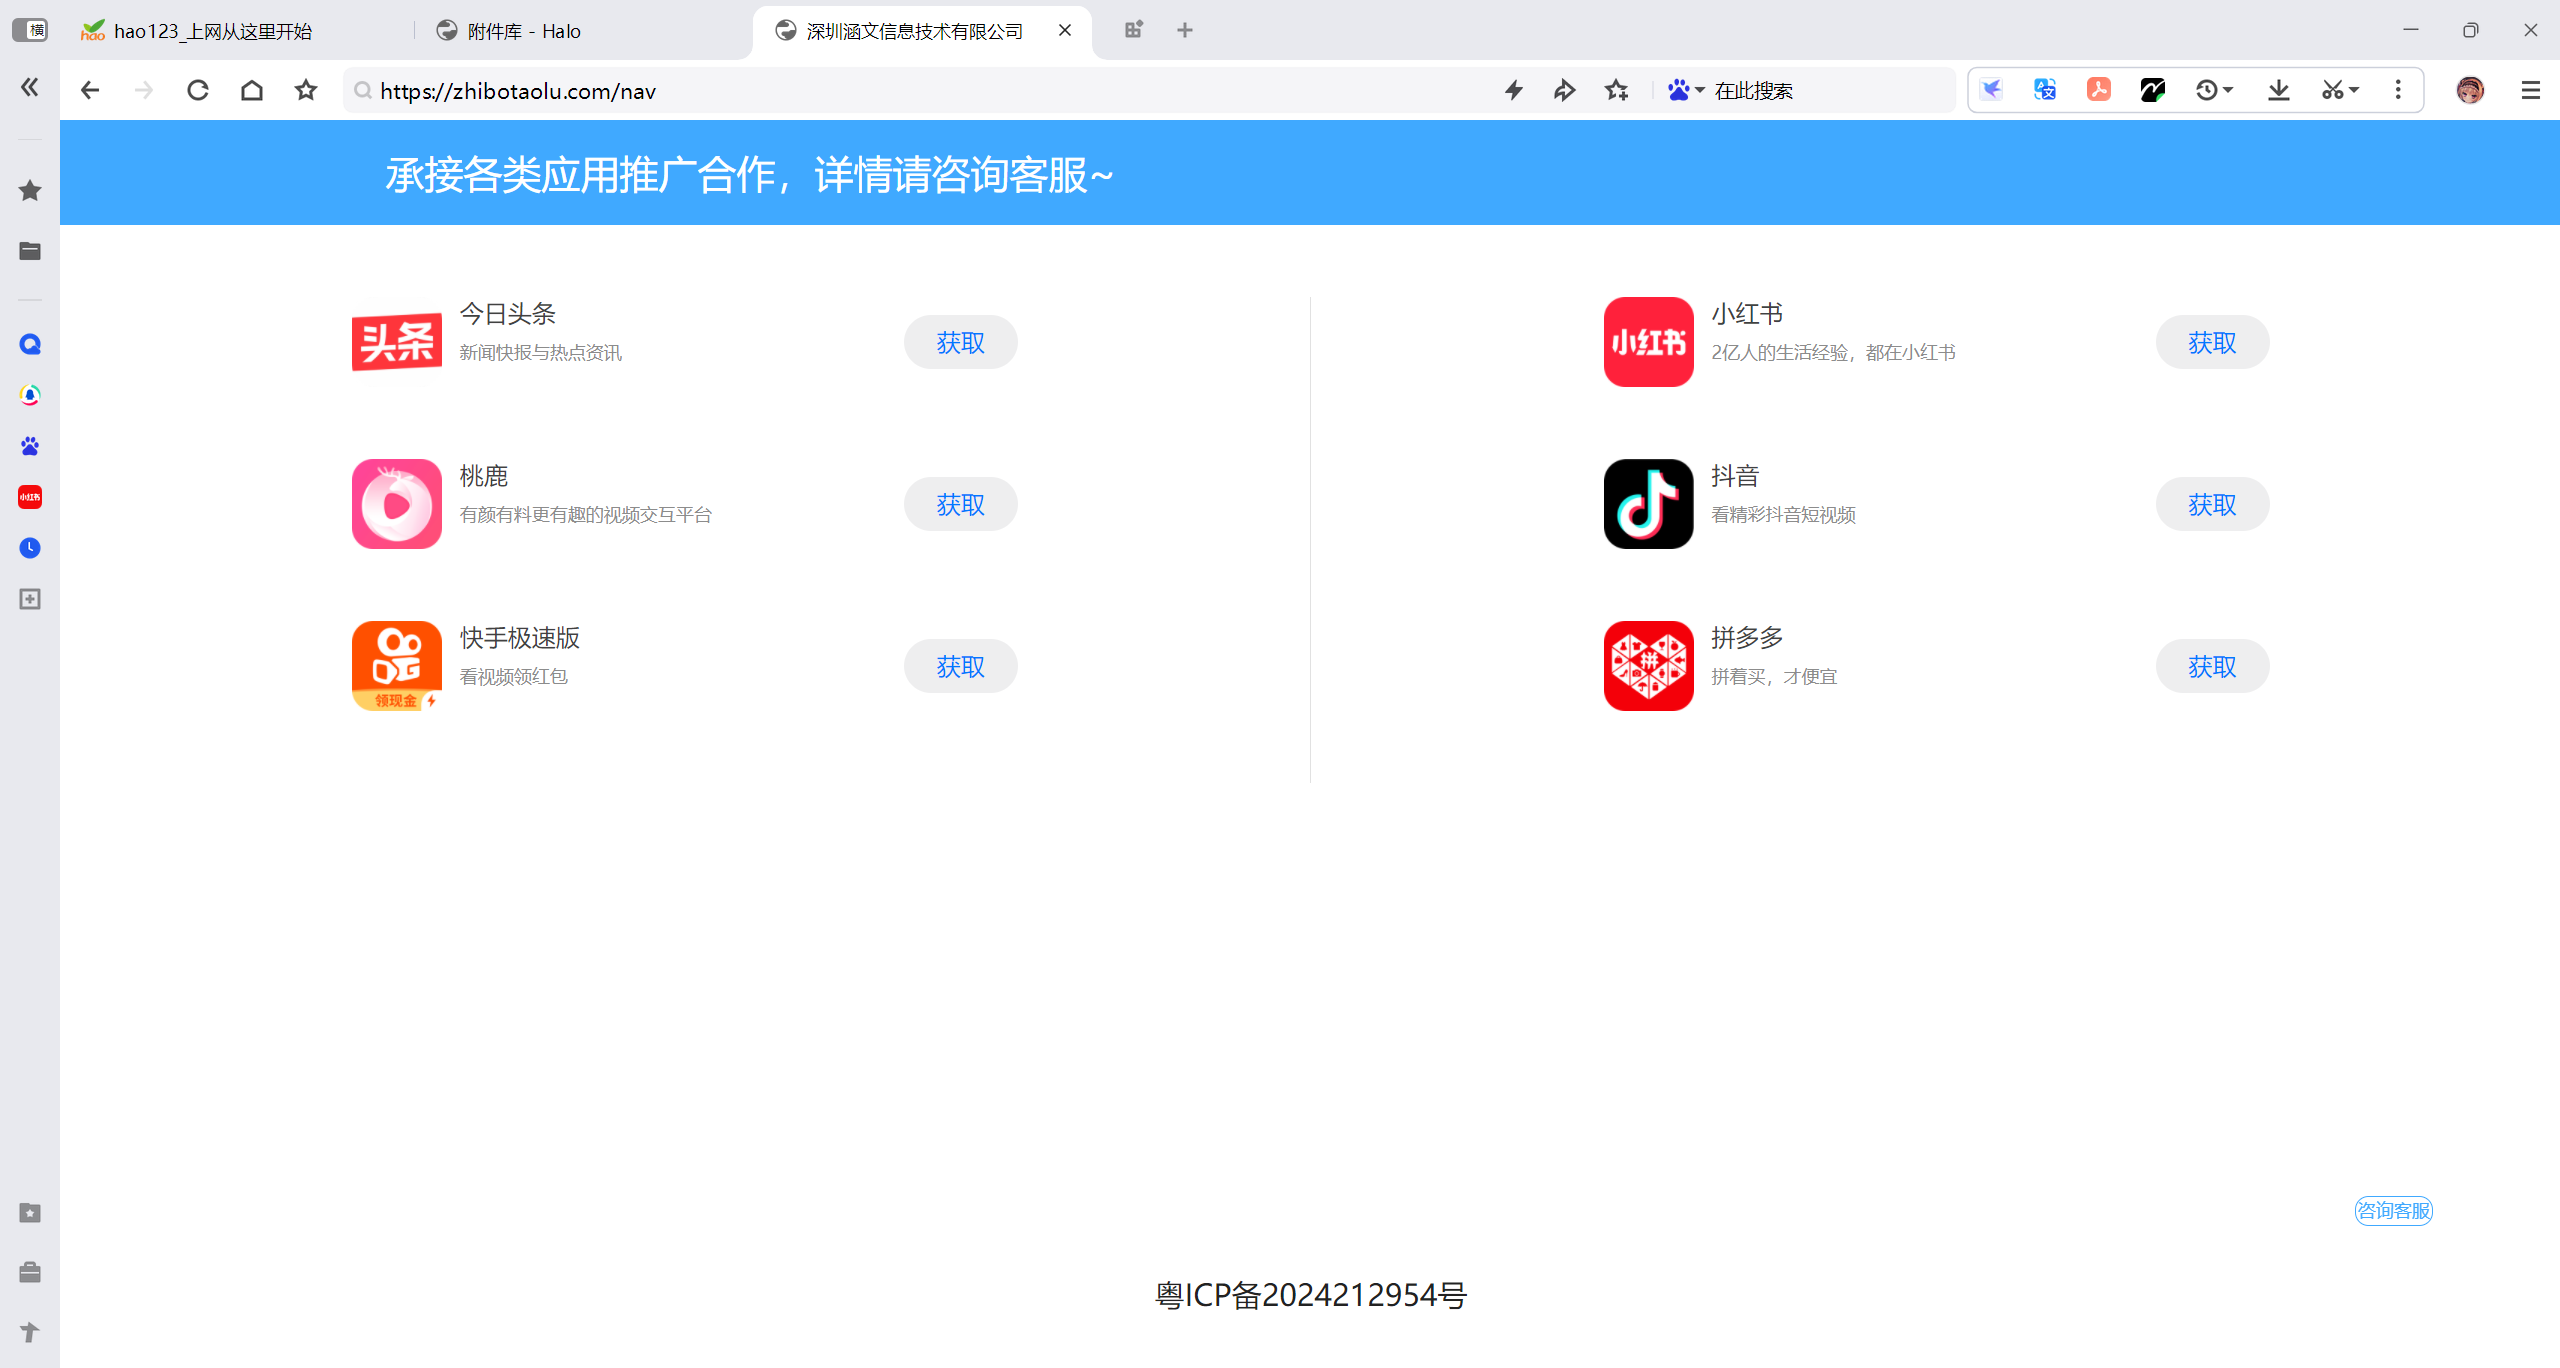Collapse the browser sidebar with double chevron

point(30,87)
